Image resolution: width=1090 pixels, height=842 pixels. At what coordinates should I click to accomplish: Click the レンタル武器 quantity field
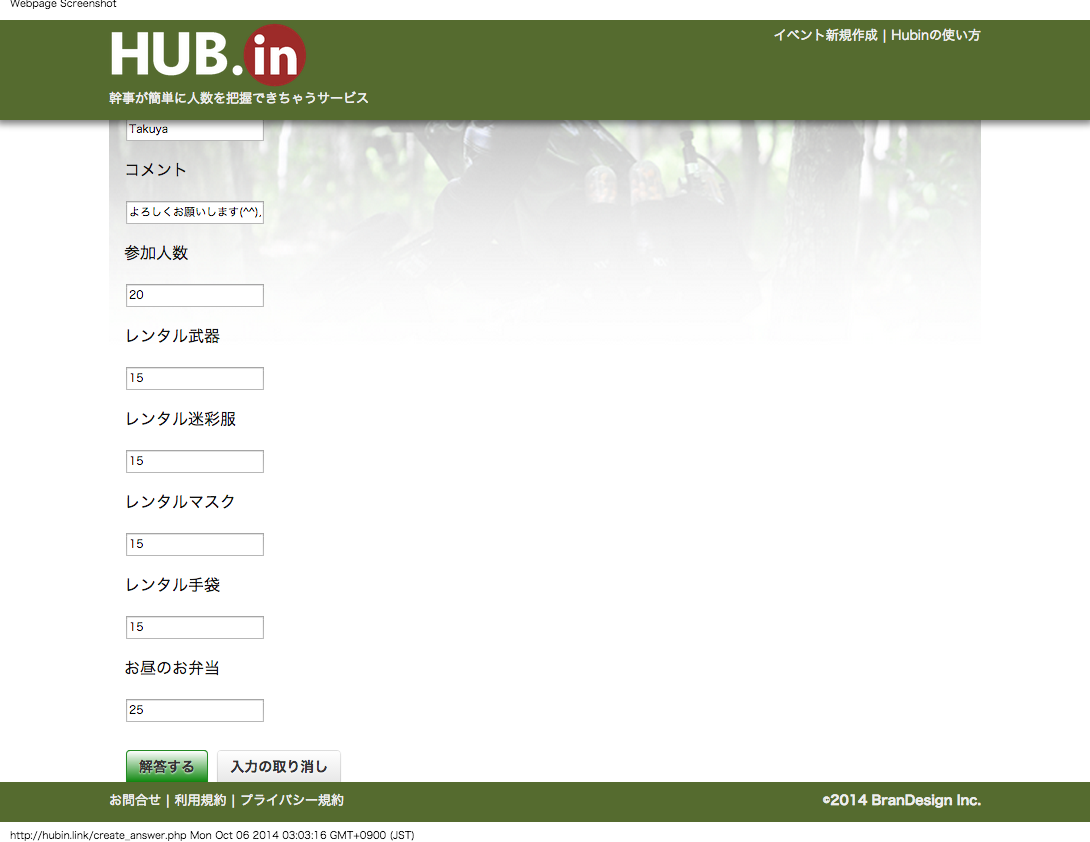pyautogui.click(x=195, y=378)
